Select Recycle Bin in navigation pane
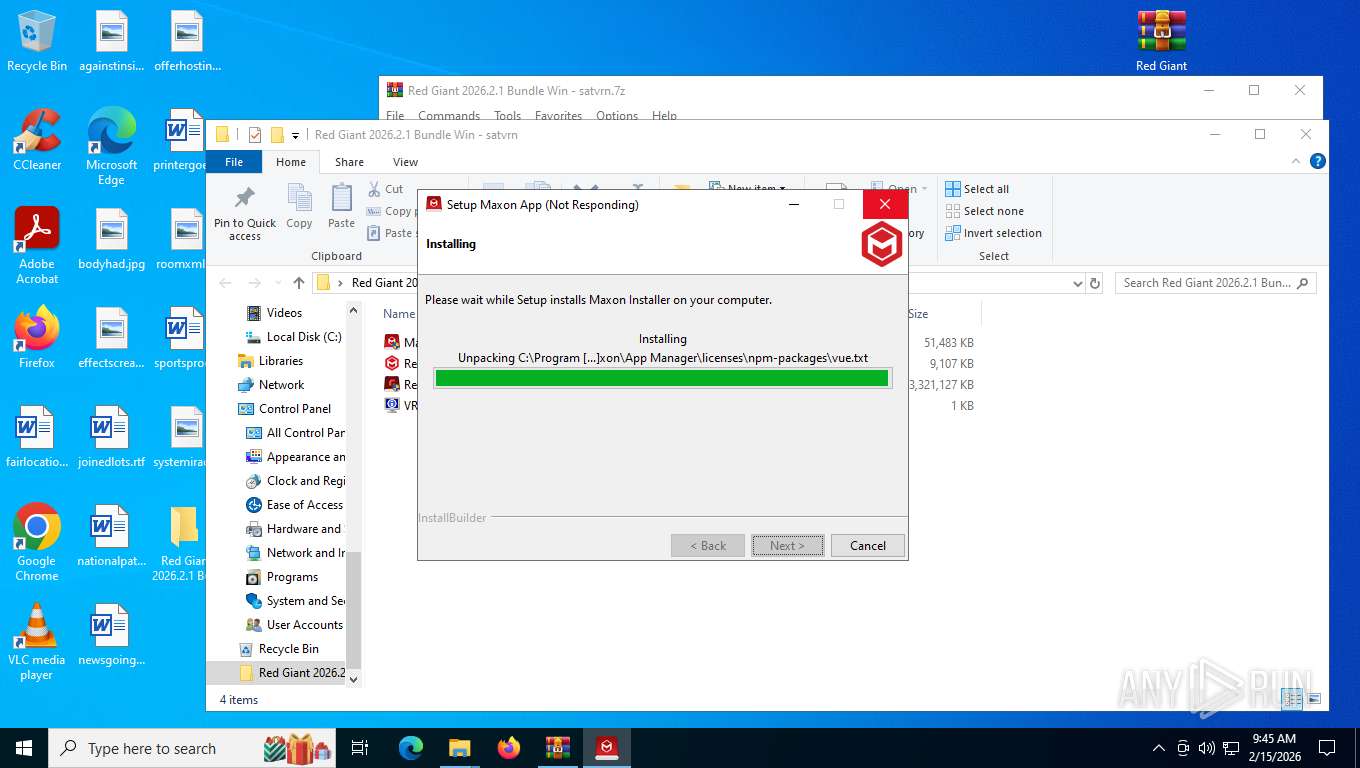Viewport: 1360px width, 768px height. (x=279, y=649)
